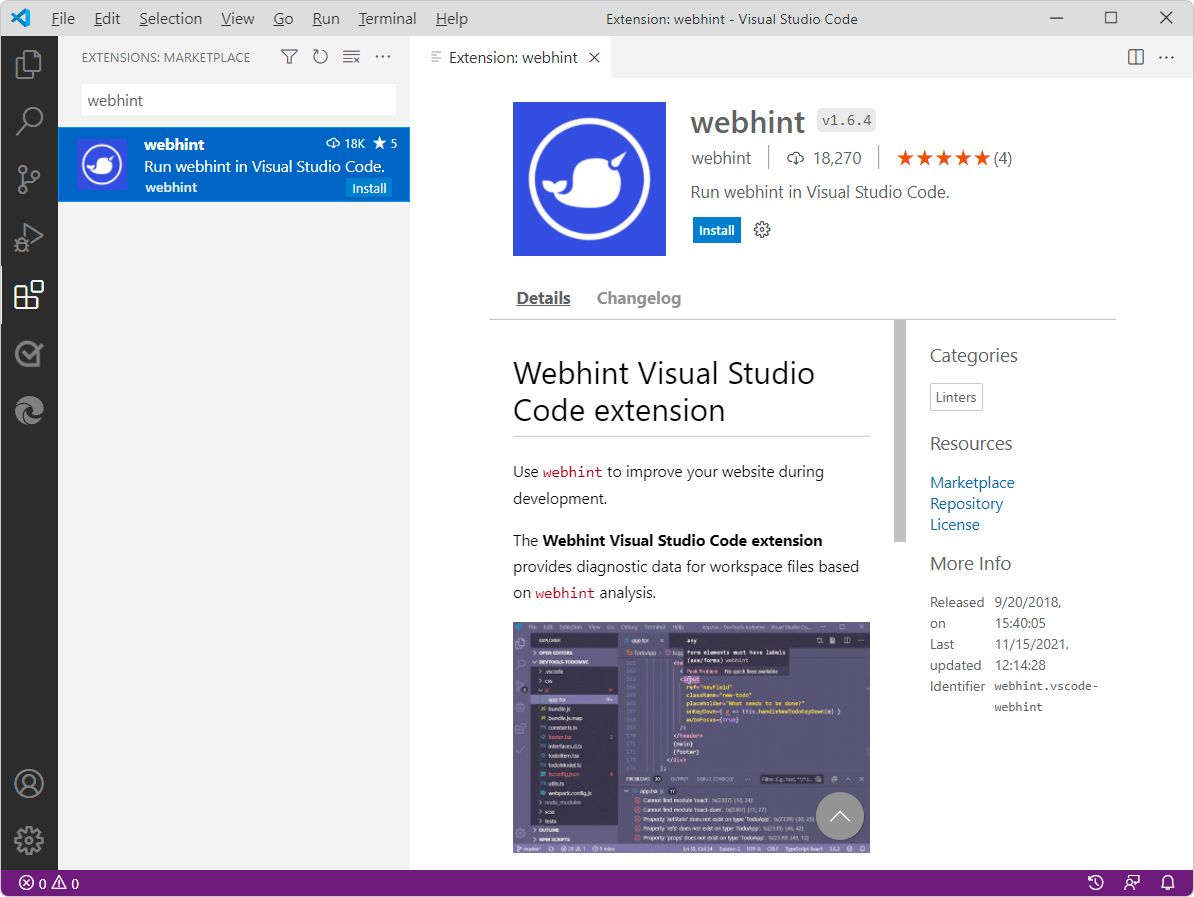Open notifications bell in status bar
This screenshot has width=1194, height=897.
[x=1167, y=883]
